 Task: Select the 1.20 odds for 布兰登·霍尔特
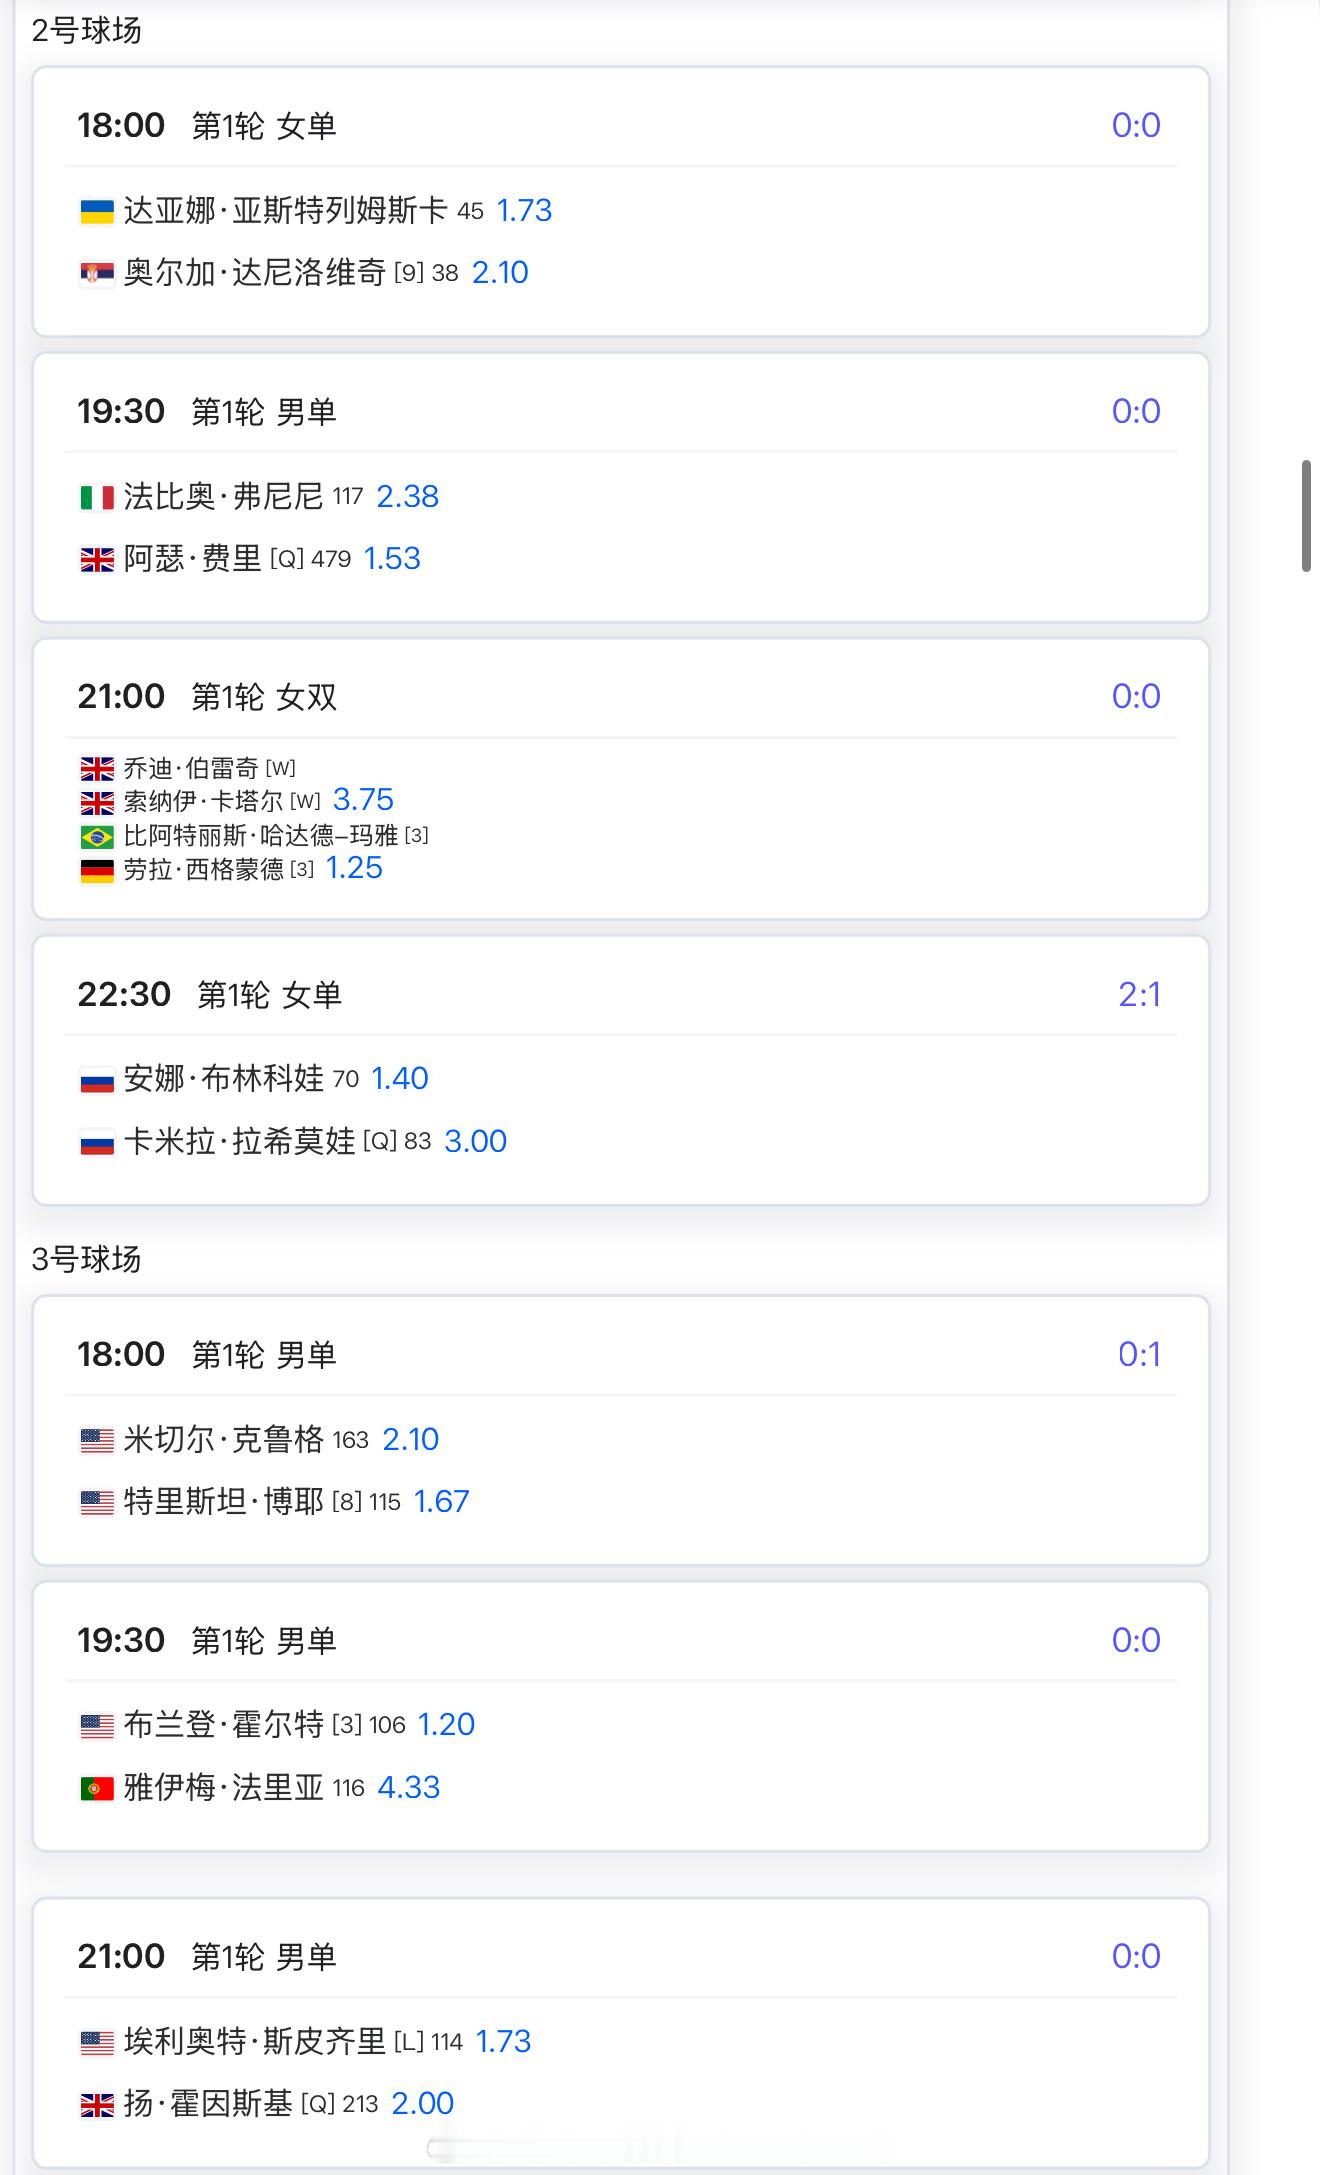coord(446,1725)
